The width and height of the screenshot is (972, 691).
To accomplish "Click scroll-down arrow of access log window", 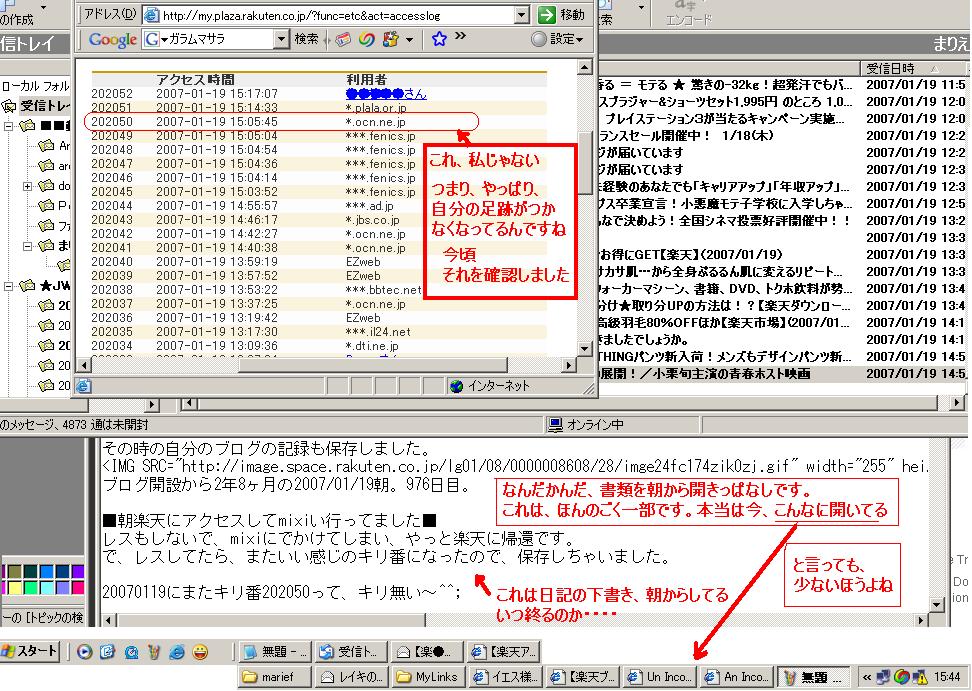I will coord(585,349).
